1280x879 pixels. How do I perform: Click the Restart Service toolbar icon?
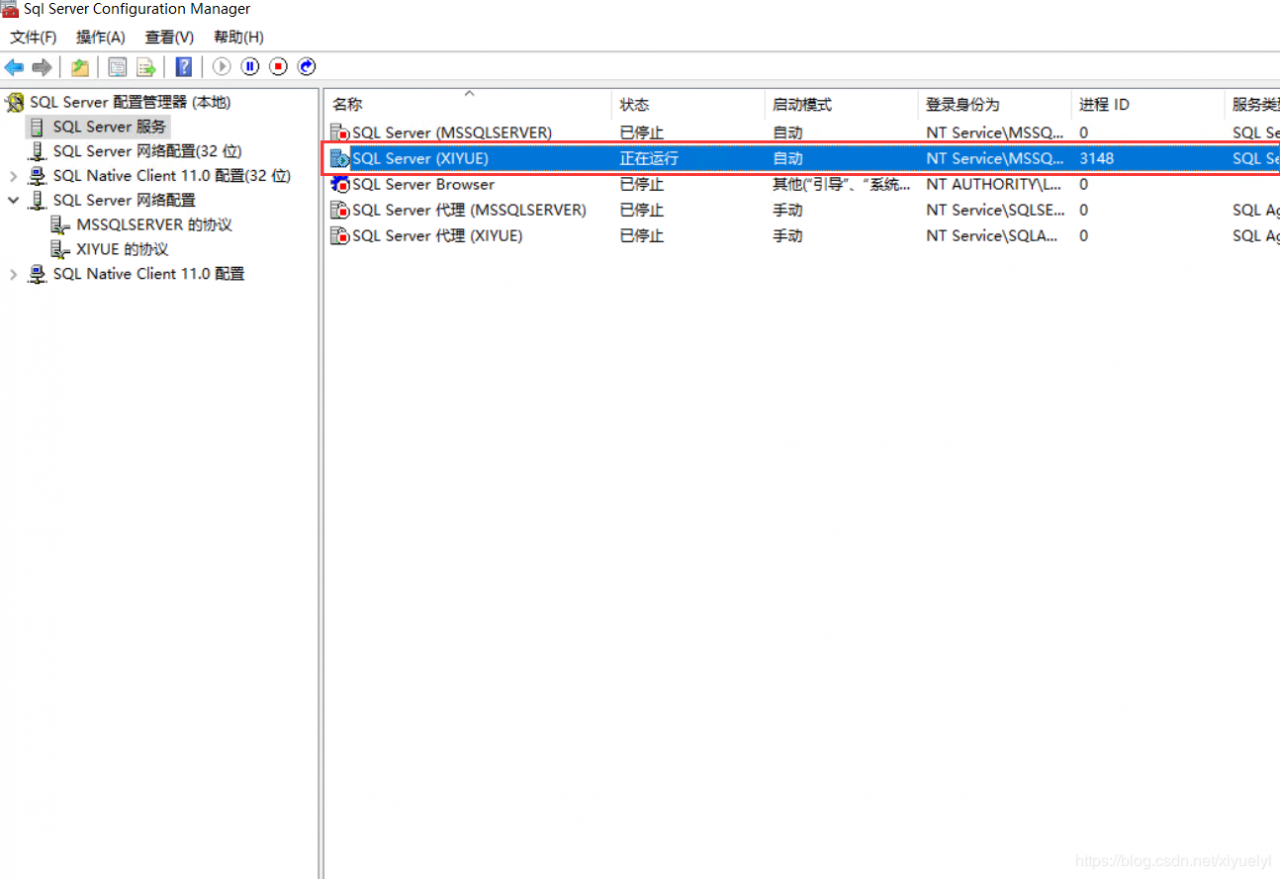[307, 67]
